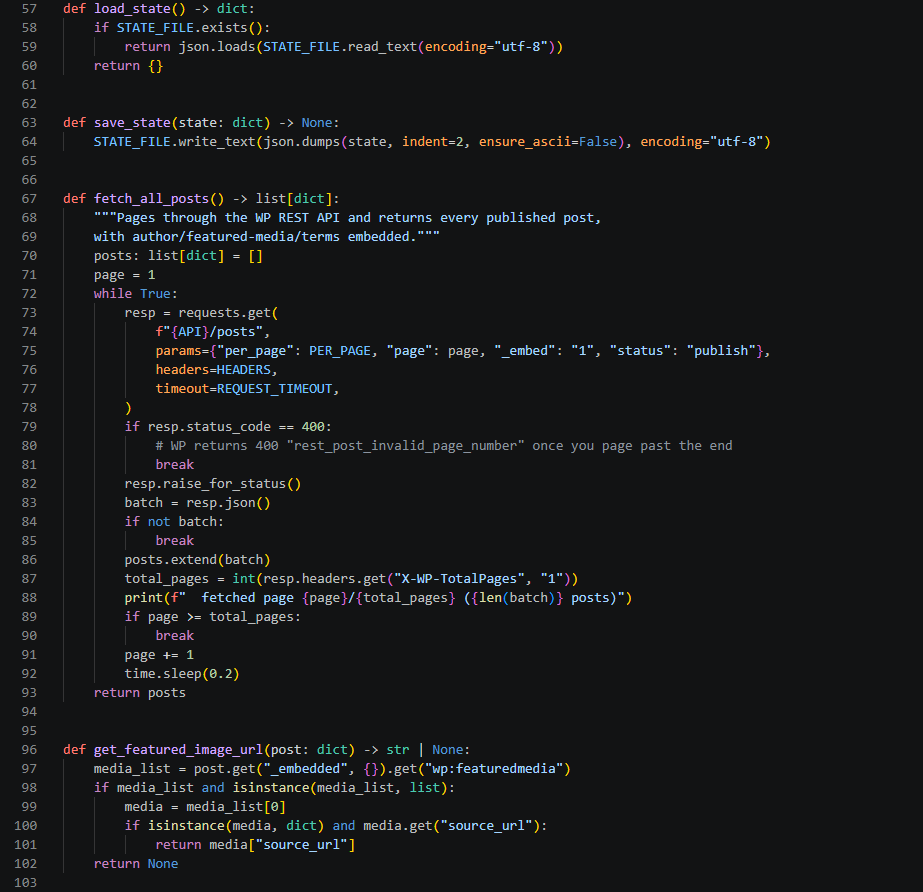Click the 'break' on line 81
Image resolution: width=923 pixels, height=892 pixels.
pos(174,465)
